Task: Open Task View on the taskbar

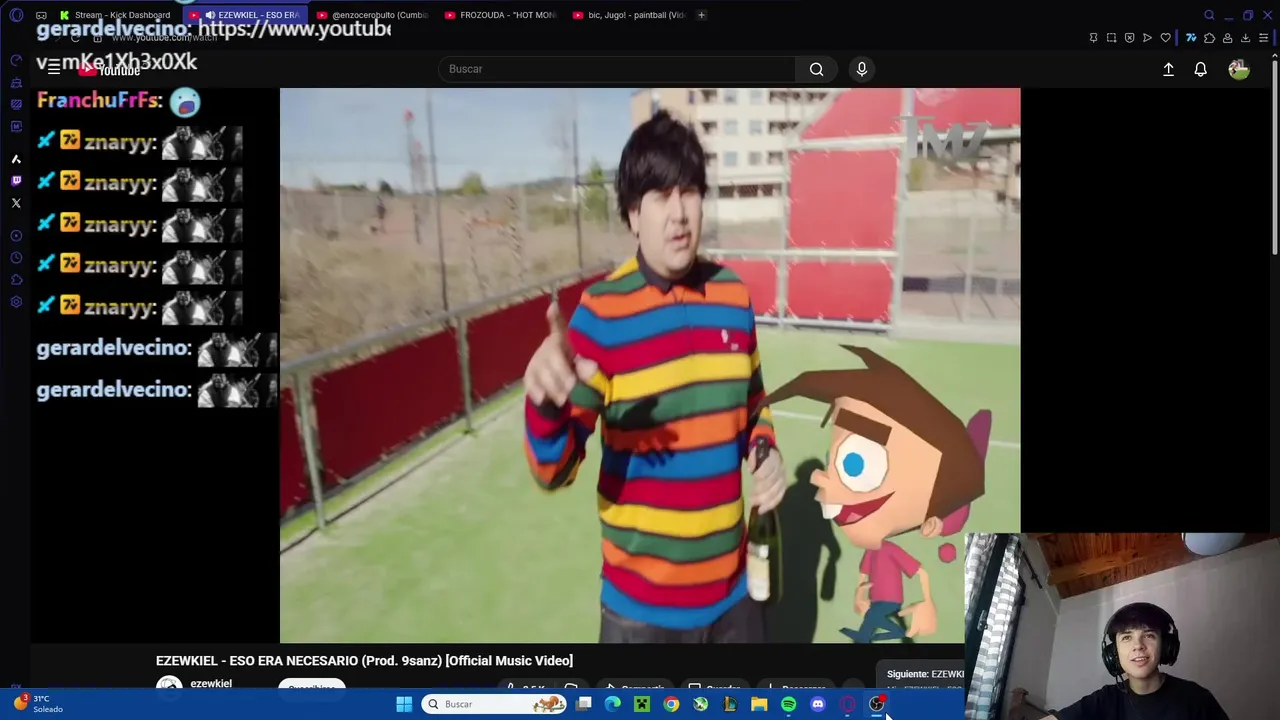Action: (584, 704)
